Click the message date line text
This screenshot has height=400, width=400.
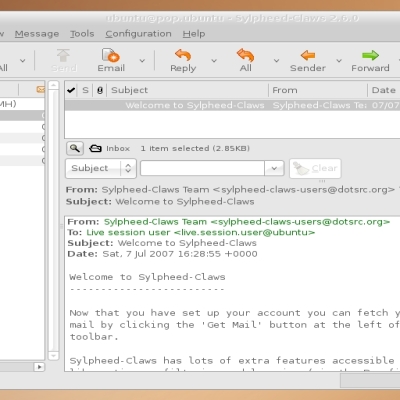coord(162,254)
